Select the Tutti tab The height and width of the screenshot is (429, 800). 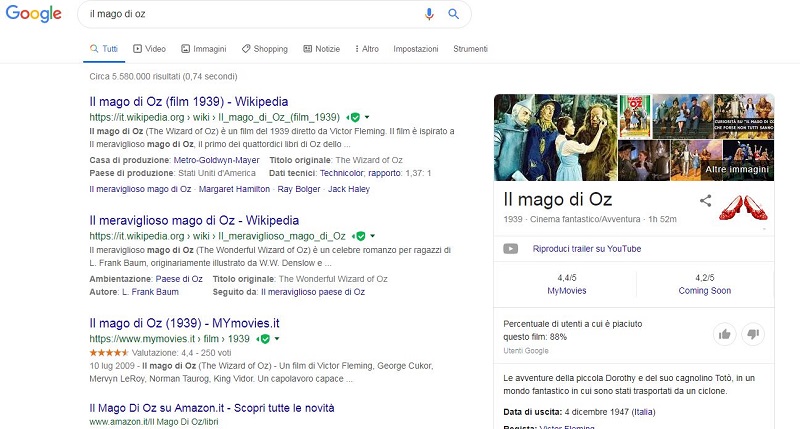104,49
